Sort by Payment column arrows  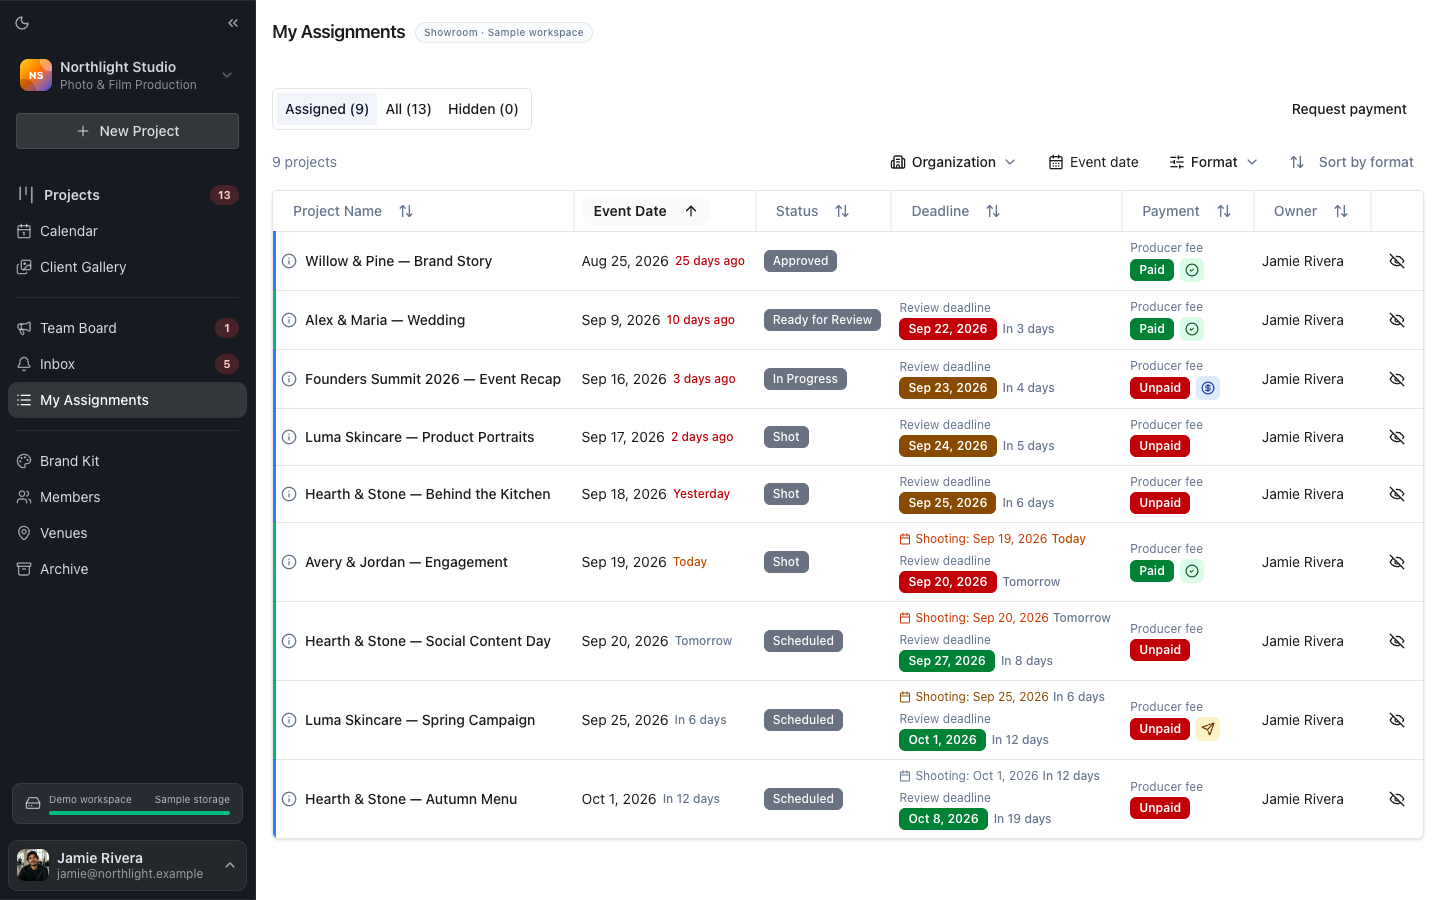[x=1224, y=211]
